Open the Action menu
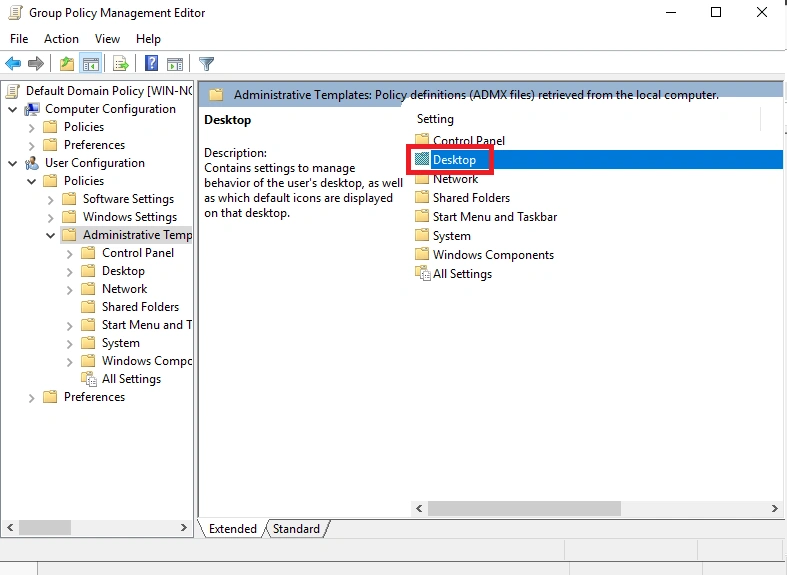 click(61, 39)
